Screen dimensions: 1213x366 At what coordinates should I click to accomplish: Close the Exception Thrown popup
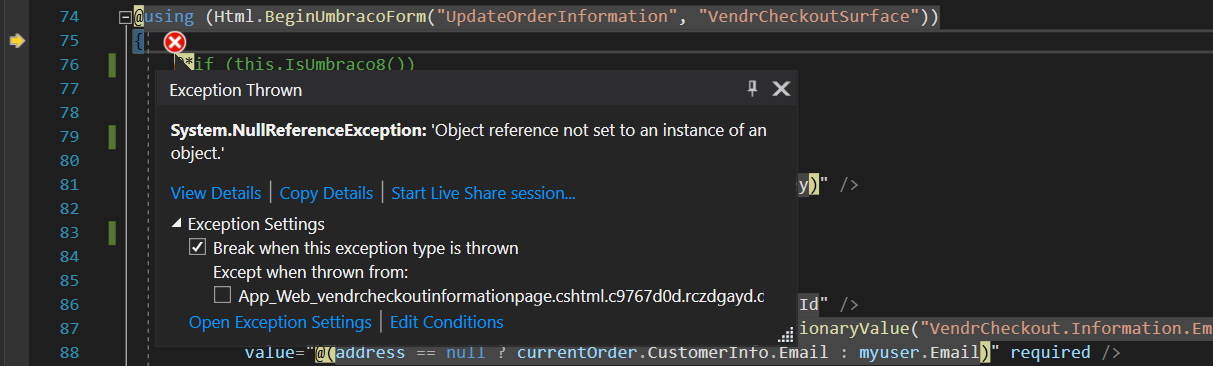pyautogui.click(x=782, y=89)
